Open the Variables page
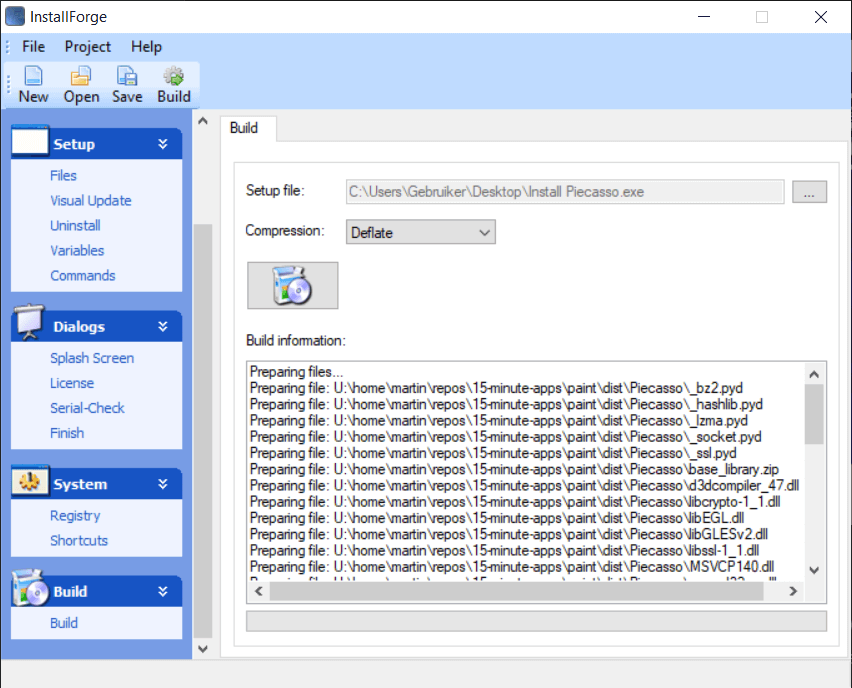 [x=77, y=251]
